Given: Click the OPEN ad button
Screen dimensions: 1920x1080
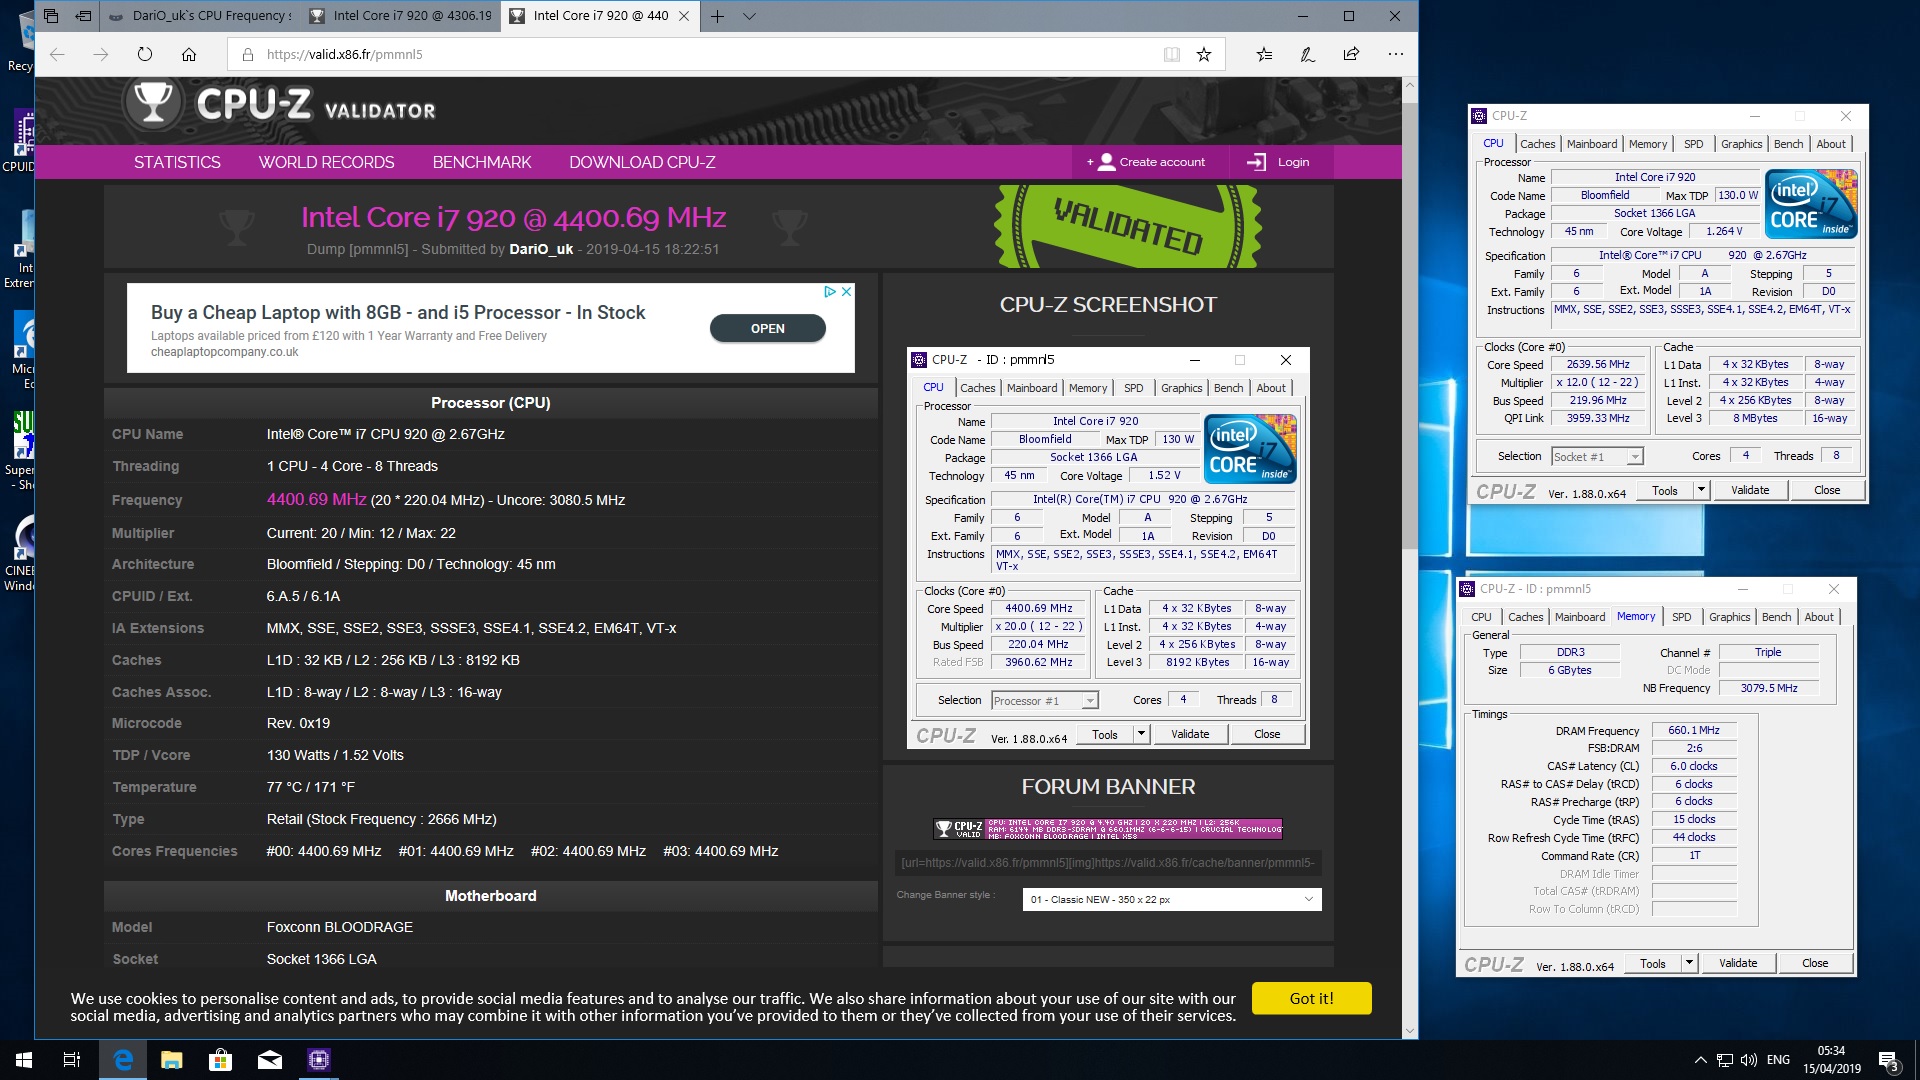Looking at the screenshot, I should [768, 328].
